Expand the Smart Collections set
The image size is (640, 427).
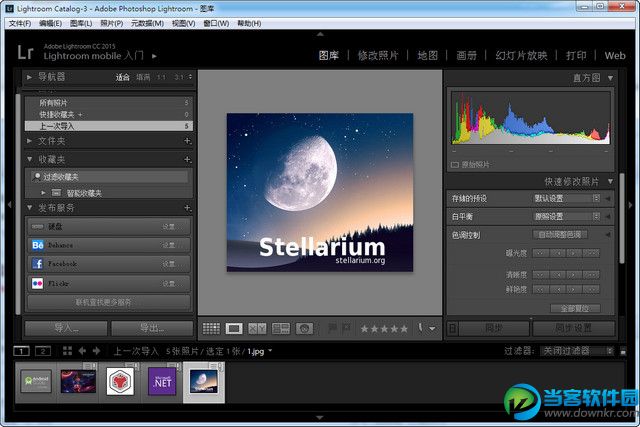tap(43, 193)
